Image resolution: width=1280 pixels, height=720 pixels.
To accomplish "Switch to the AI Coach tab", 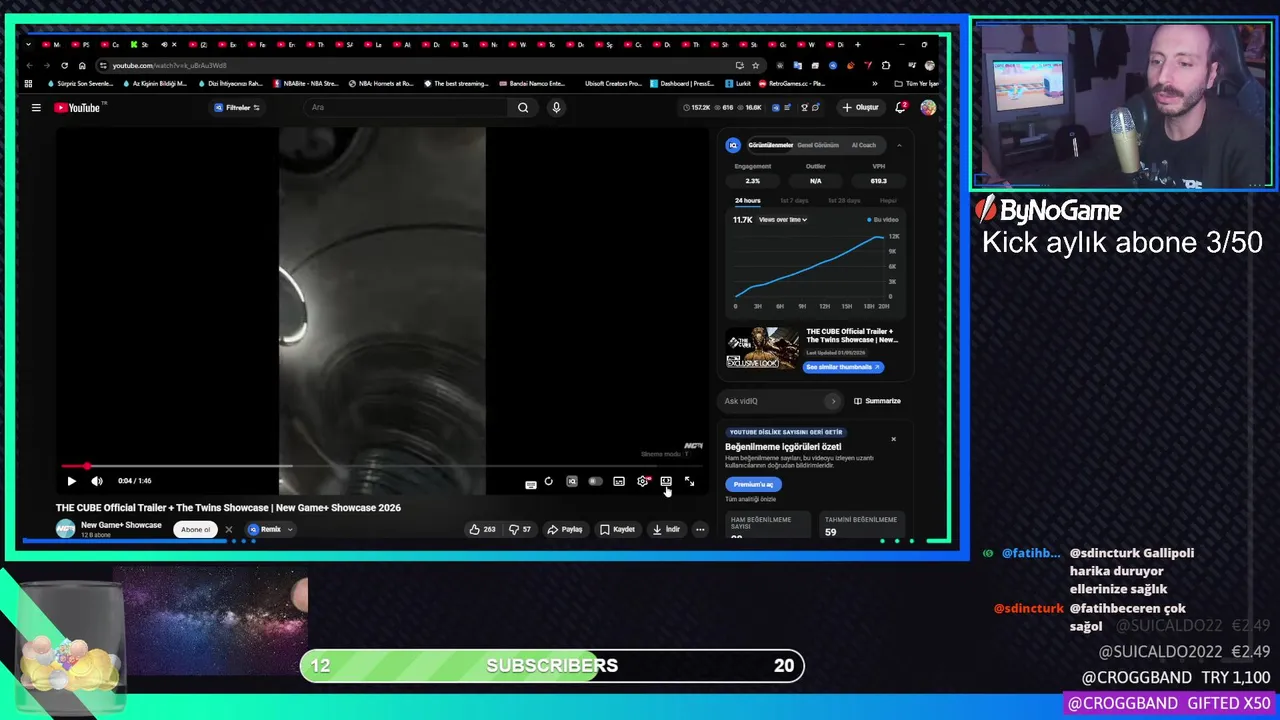I will 863,145.
